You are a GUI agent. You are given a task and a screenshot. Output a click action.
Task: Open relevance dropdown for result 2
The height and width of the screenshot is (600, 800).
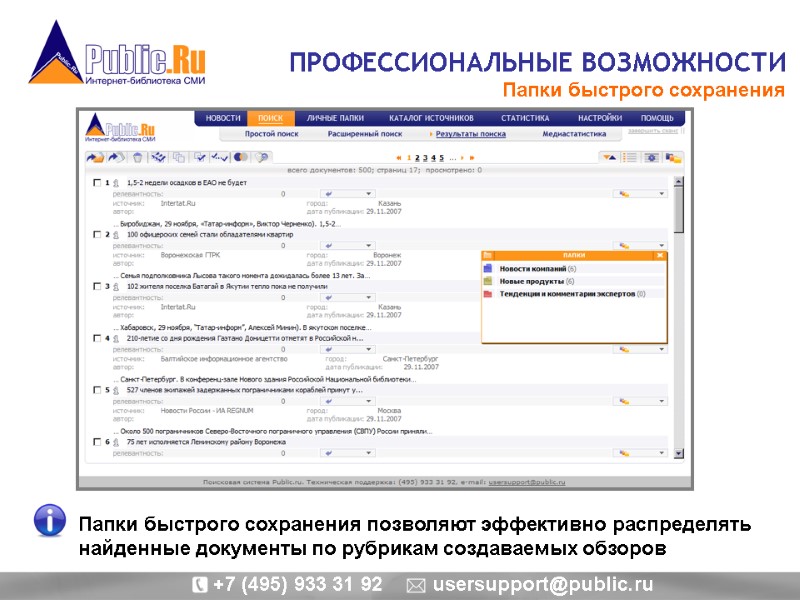pyautogui.click(x=347, y=246)
